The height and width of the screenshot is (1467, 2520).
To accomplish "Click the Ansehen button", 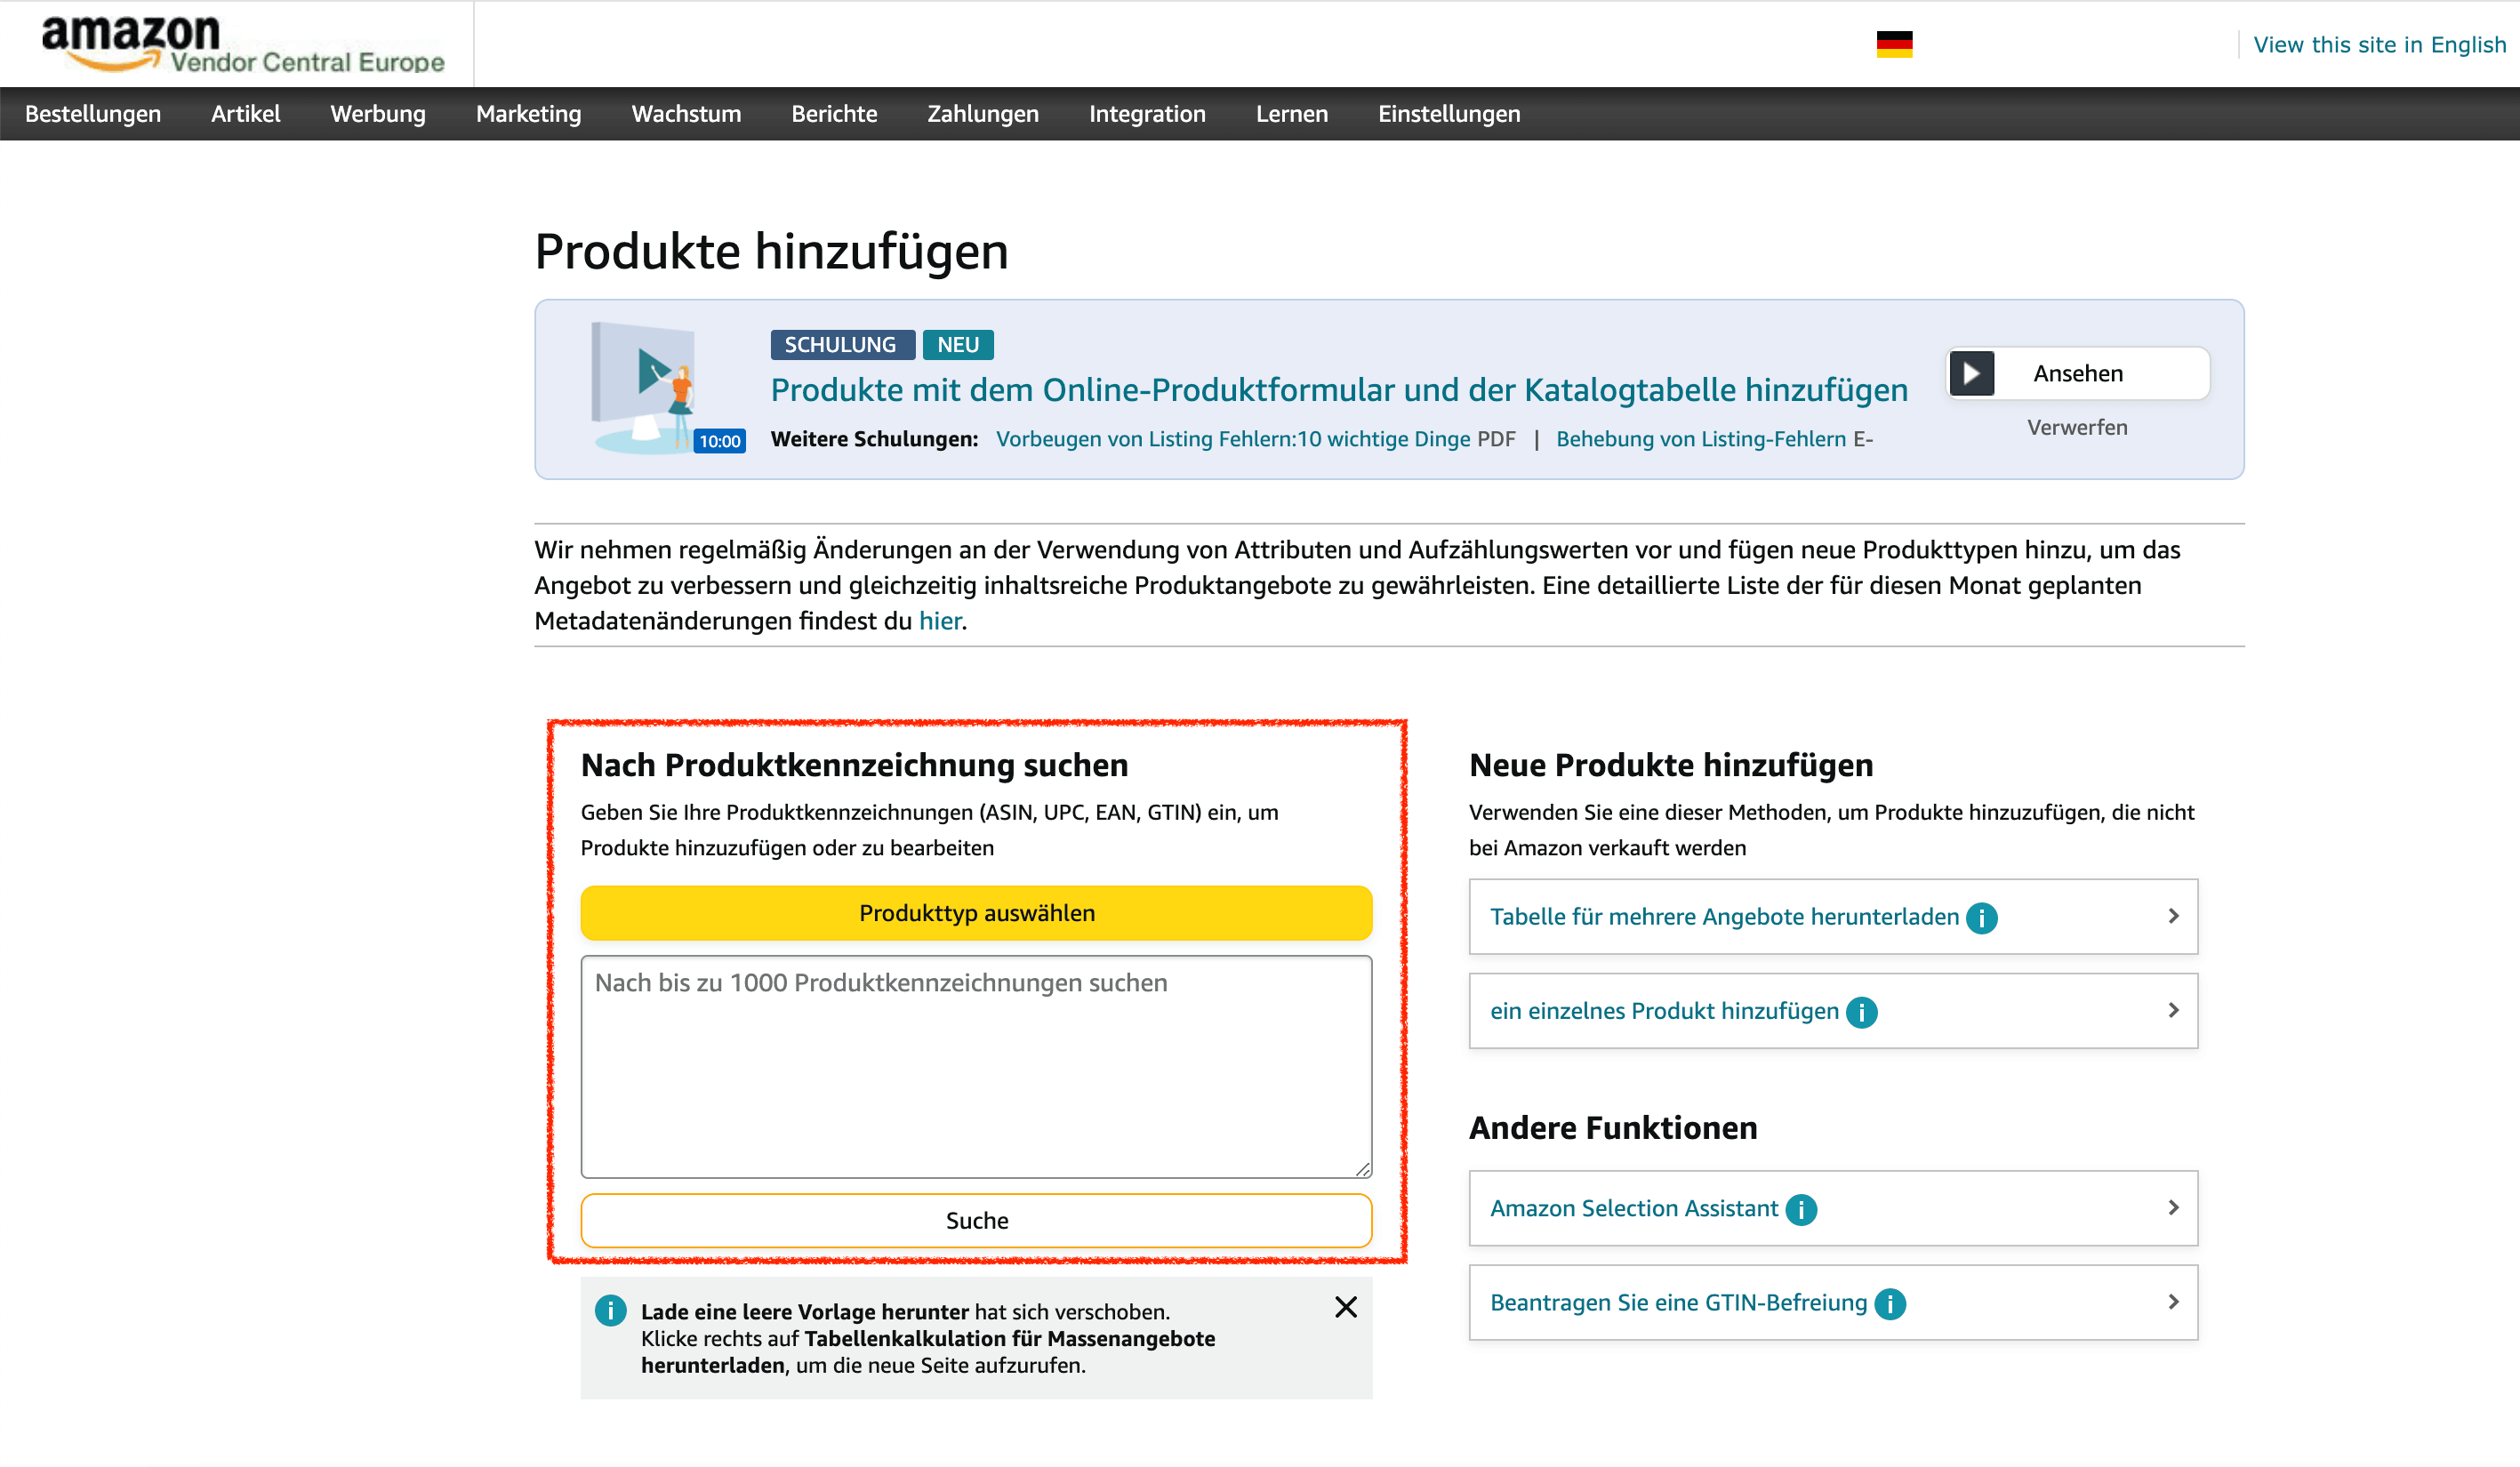I will click(x=2078, y=374).
